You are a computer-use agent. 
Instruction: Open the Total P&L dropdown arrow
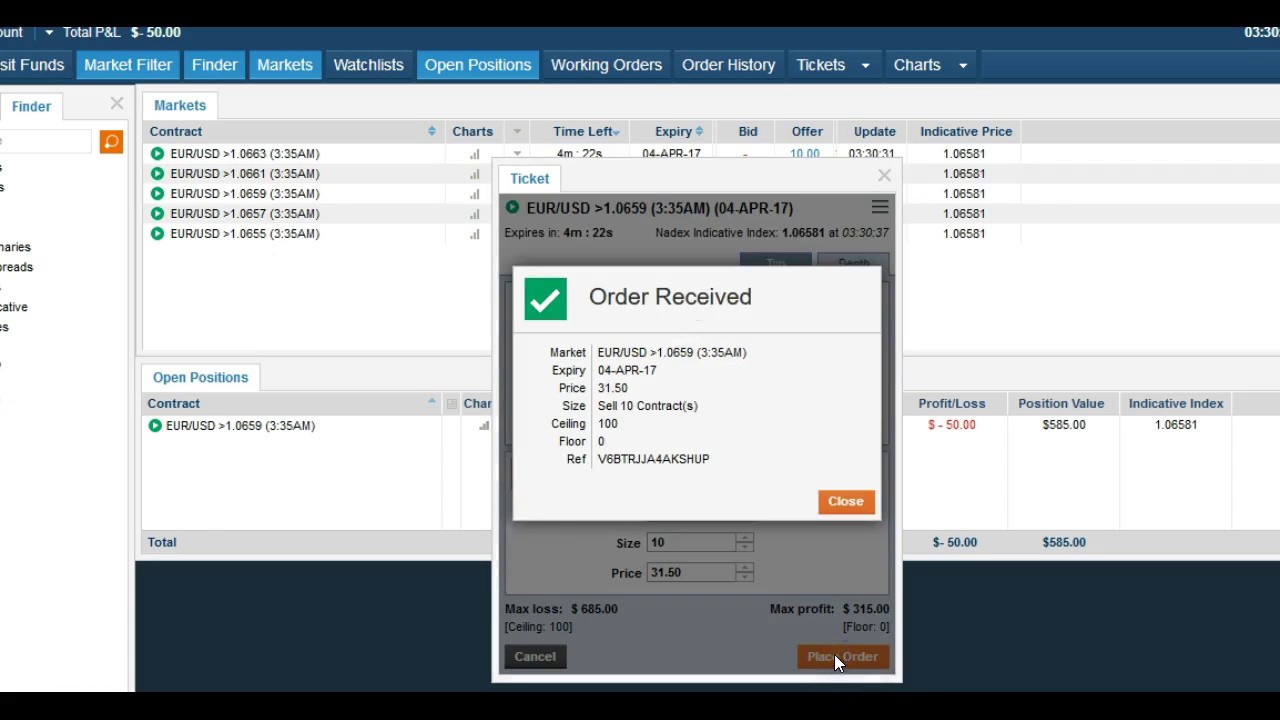click(48, 32)
